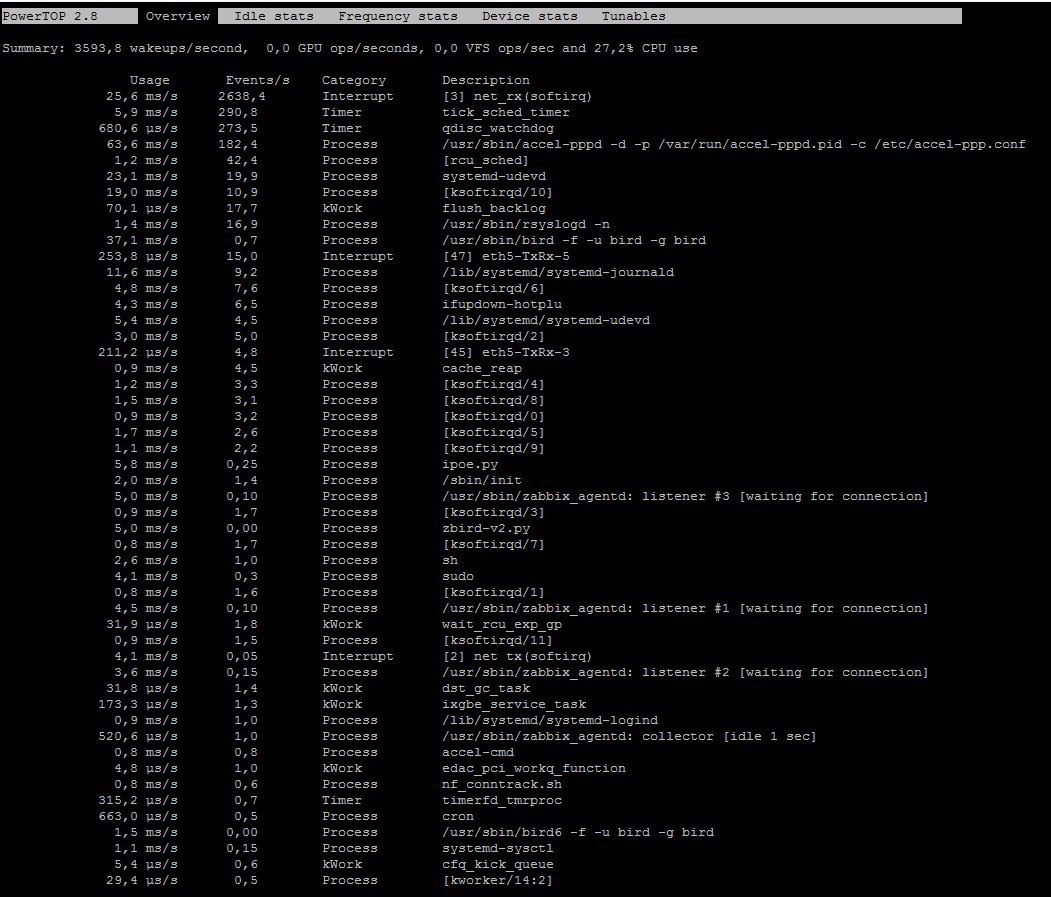Click the cache_reap kWork row
This screenshot has width=1051, height=897.
point(318,369)
